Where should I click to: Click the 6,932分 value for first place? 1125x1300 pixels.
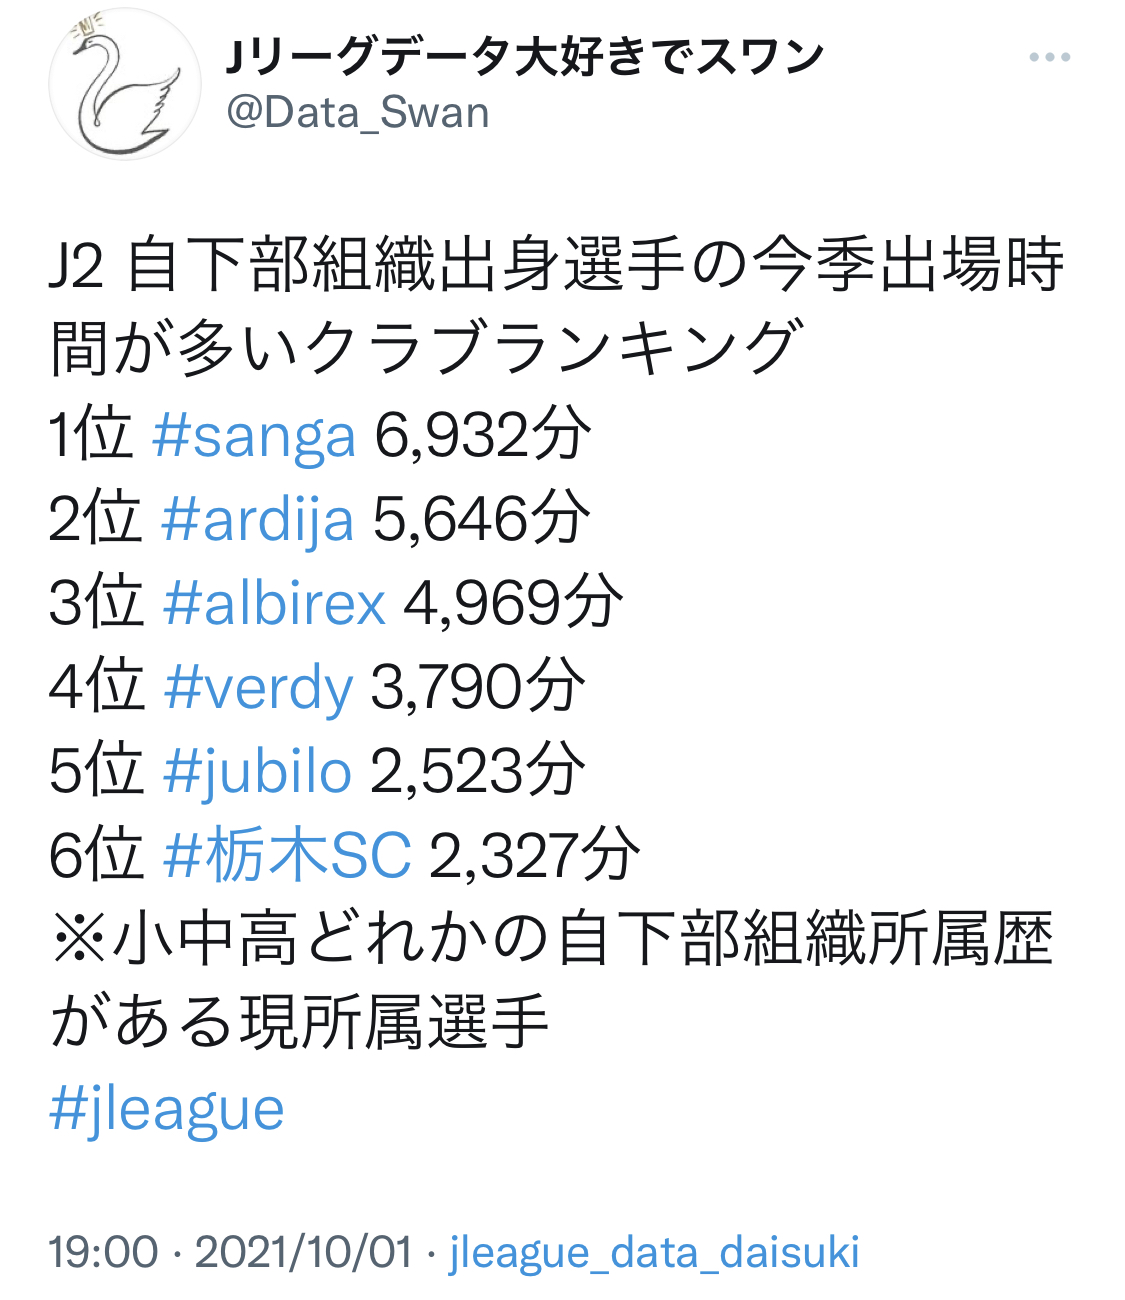pos(482,436)
